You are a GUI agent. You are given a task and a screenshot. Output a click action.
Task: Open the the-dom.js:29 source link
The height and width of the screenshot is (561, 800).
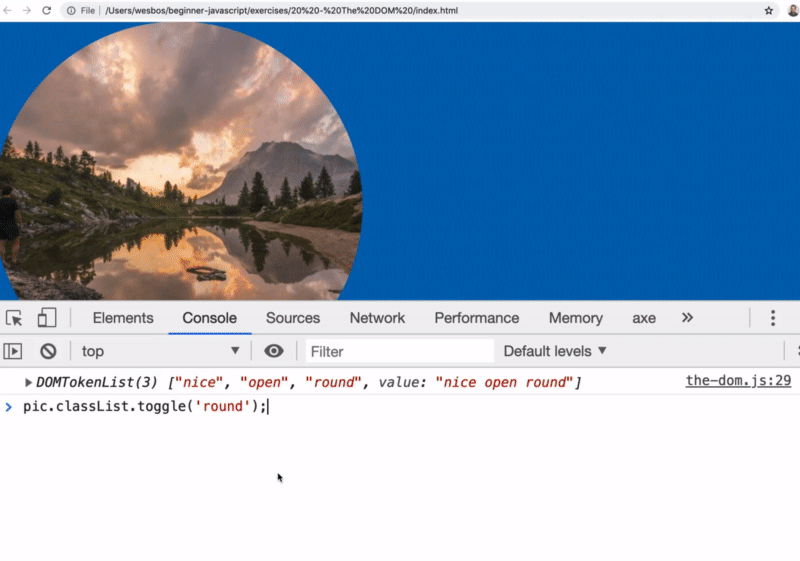click(738, 381)
